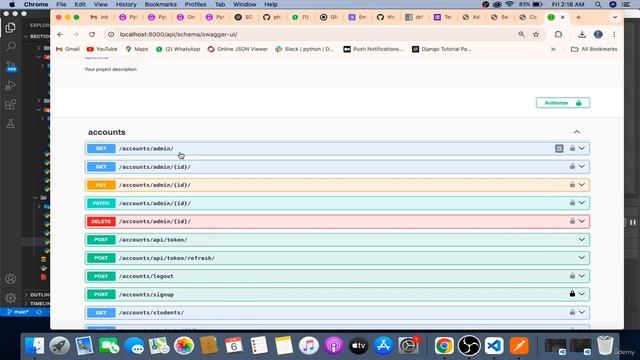Click the address bar URL field
This screenshot has height=360, width=640.
pyautogui.click(x=310, y=35)
